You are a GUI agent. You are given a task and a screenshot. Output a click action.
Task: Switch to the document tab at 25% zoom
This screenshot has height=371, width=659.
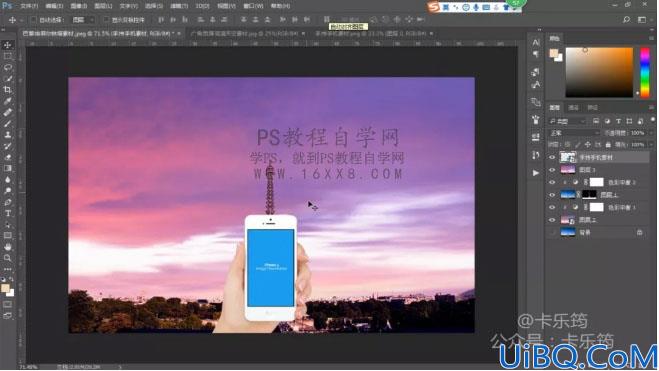(247, 33)
